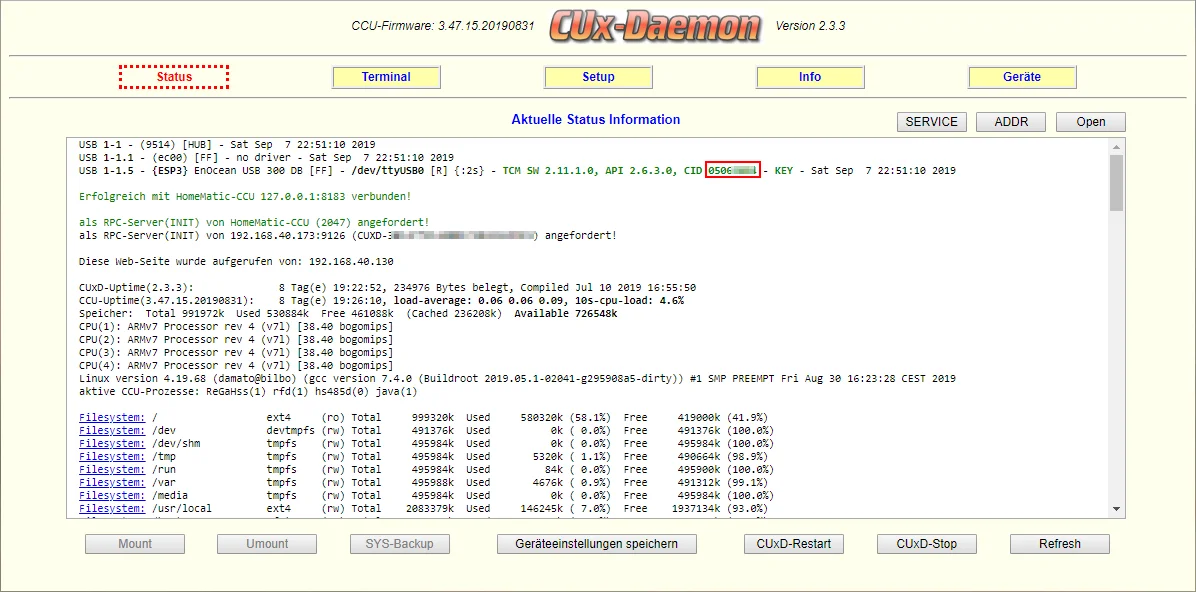Click the SYS-Backup button
Viewport: 1196px width, 592px height.
(x=399, y=544)
